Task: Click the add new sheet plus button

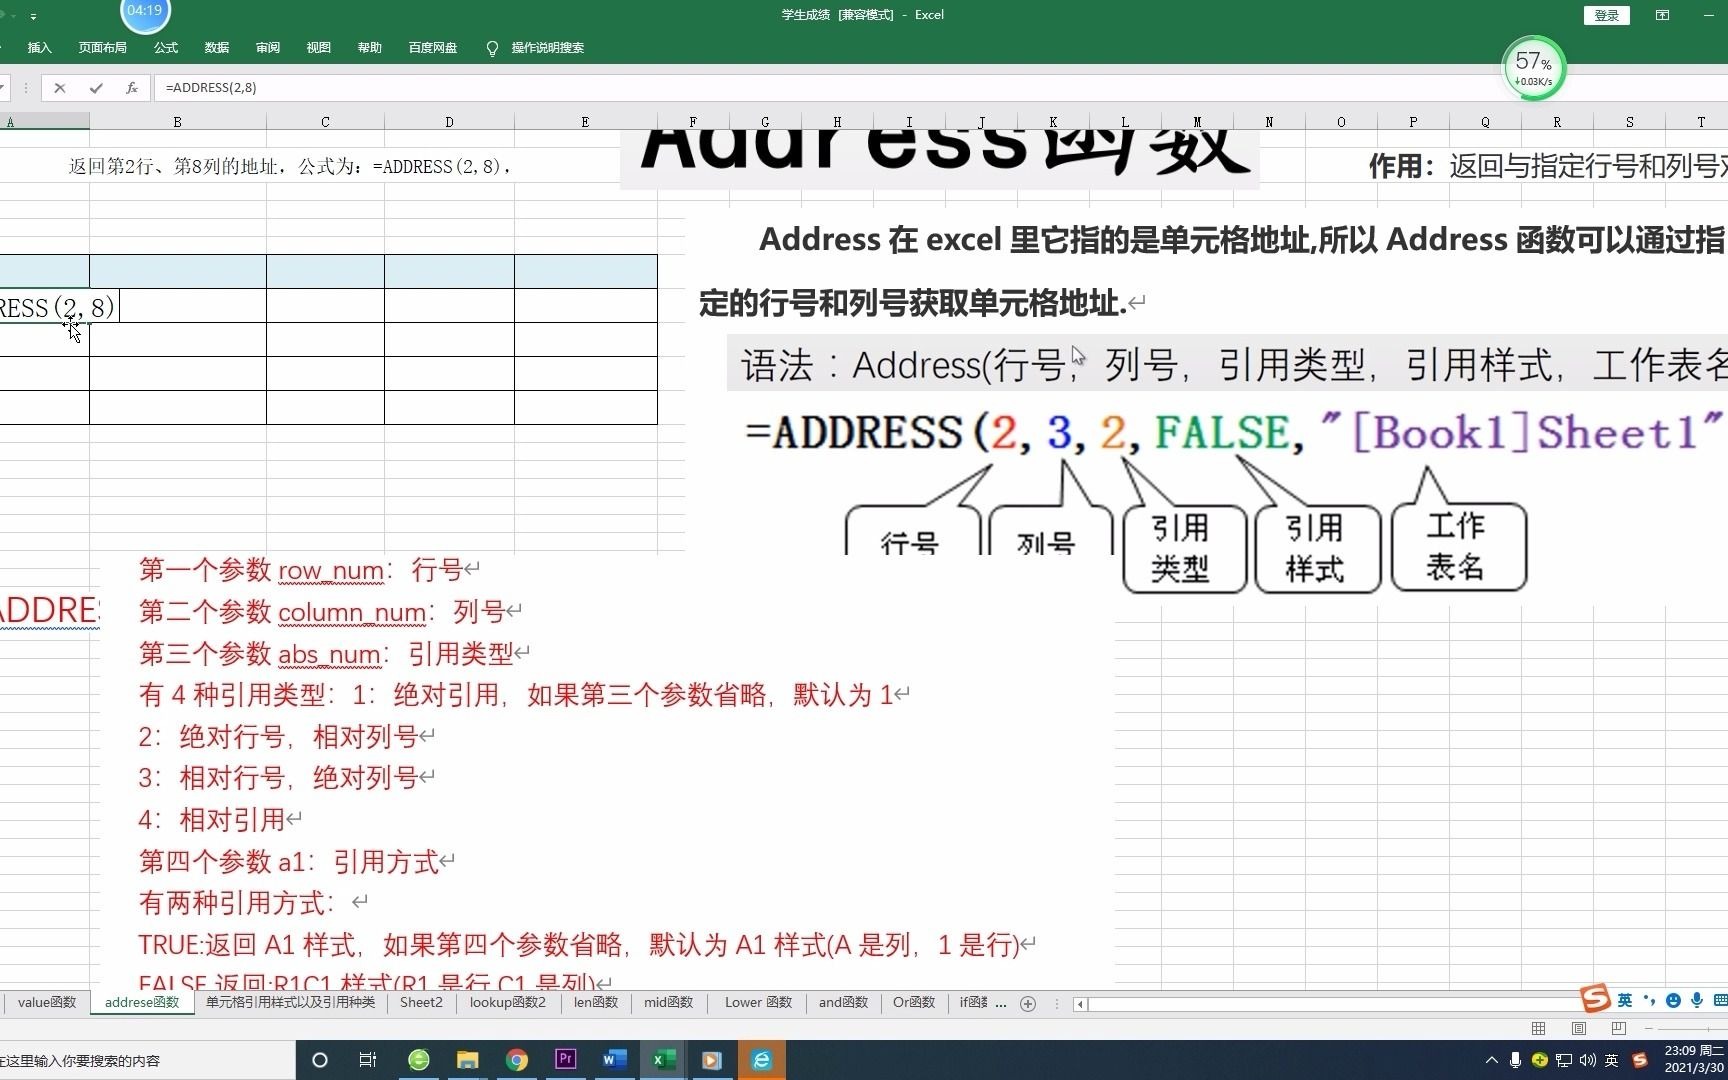Action: click(x=1029, y=1003)
